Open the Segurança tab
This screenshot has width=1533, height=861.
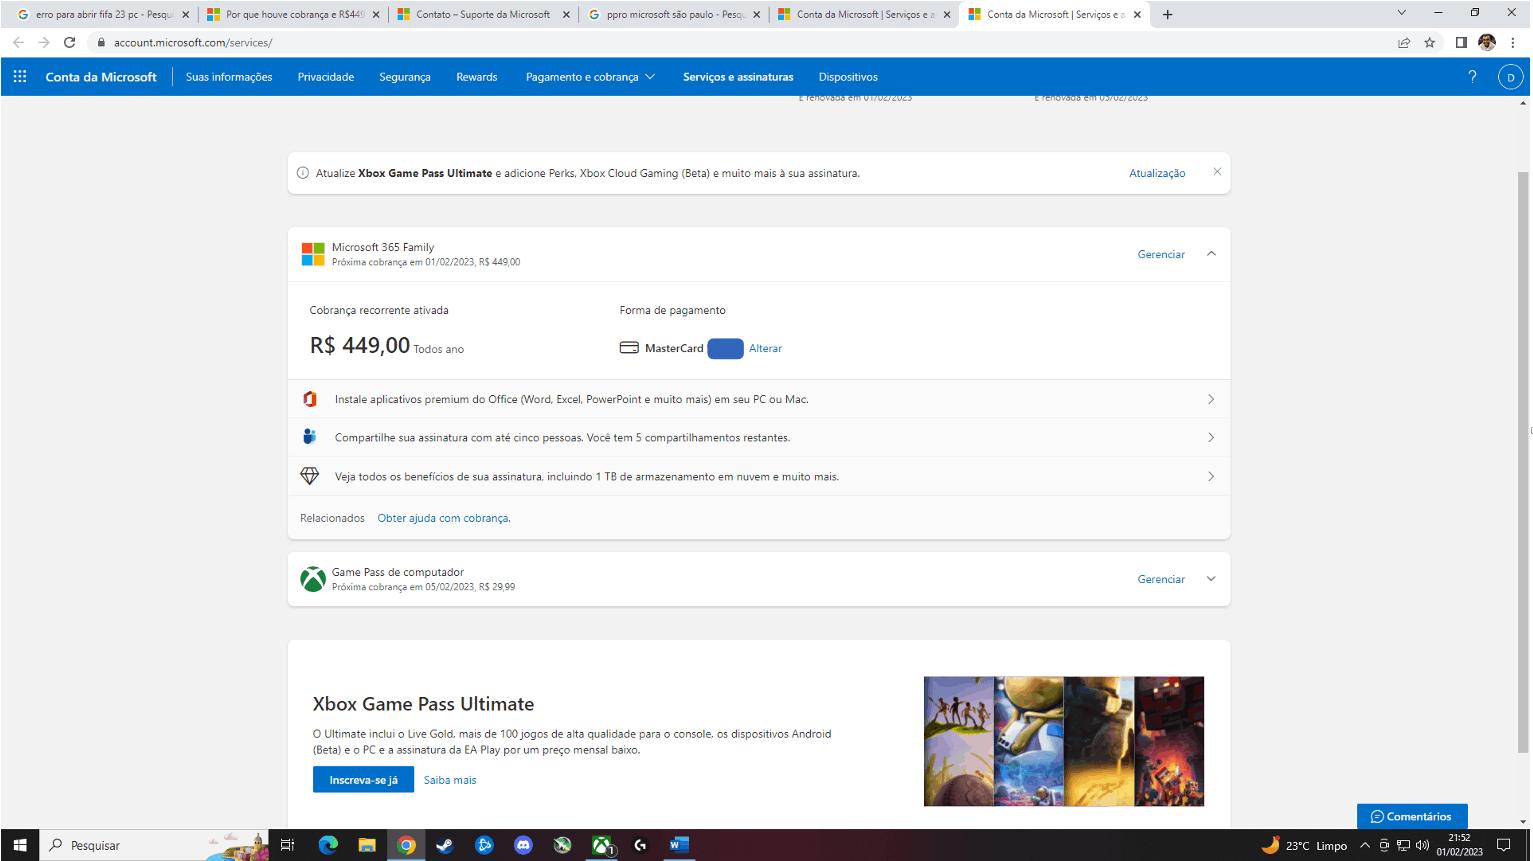pyautogui.click(x=405, y=77)
